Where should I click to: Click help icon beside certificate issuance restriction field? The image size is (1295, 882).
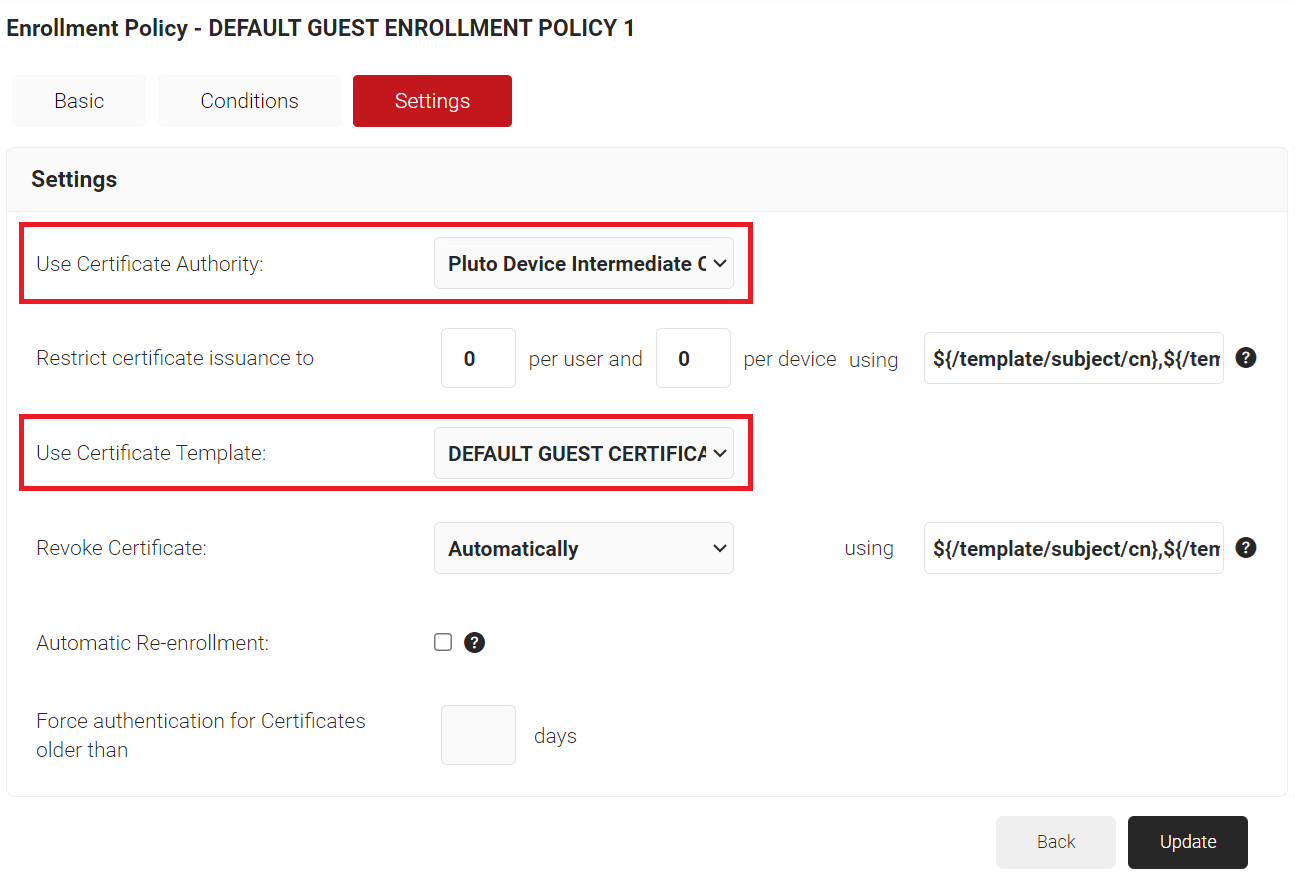(1245, 358)
